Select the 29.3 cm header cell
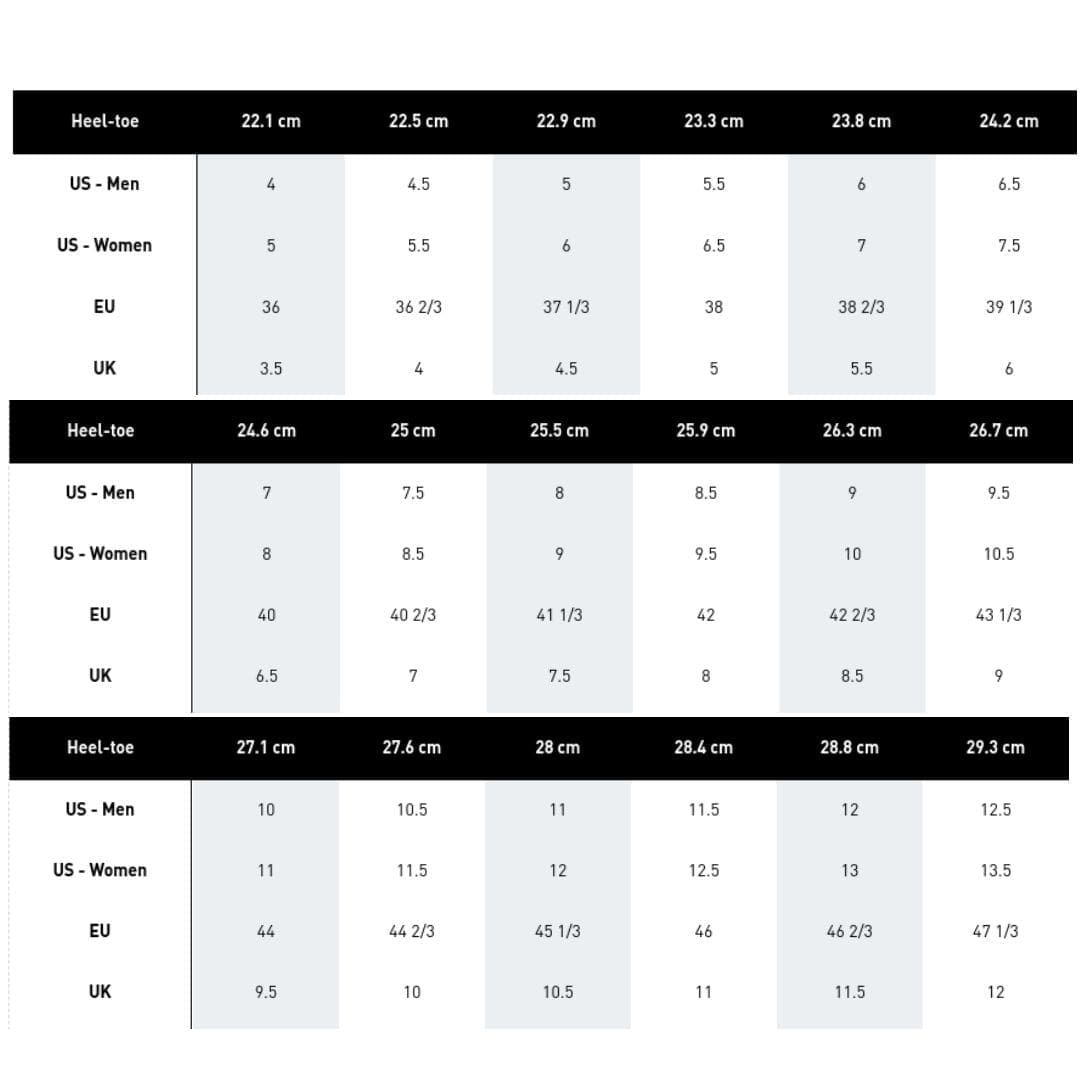The width and height of the screenshot is (1080, 1080). [x=995, y=747]
